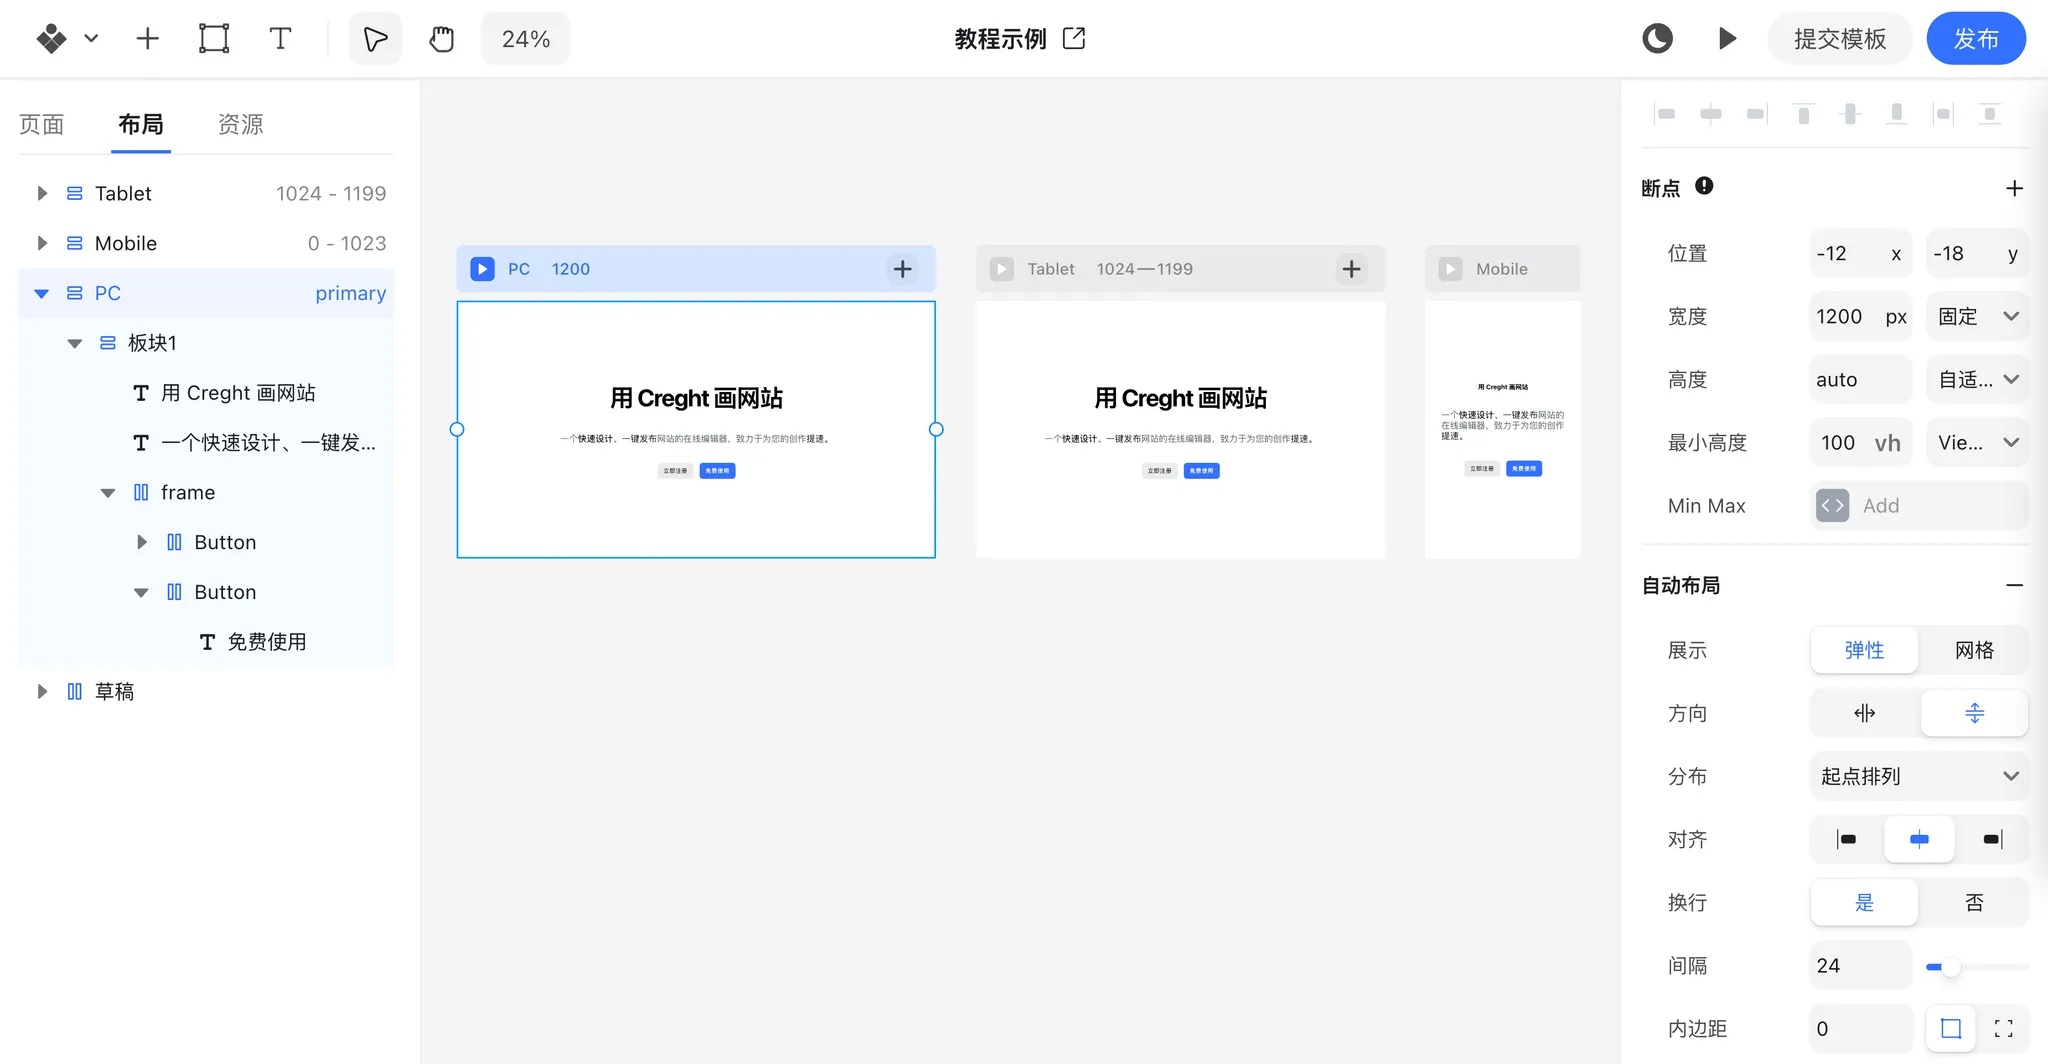
Task: Activate the pointer select tool
Action: (x=375, y=39)
